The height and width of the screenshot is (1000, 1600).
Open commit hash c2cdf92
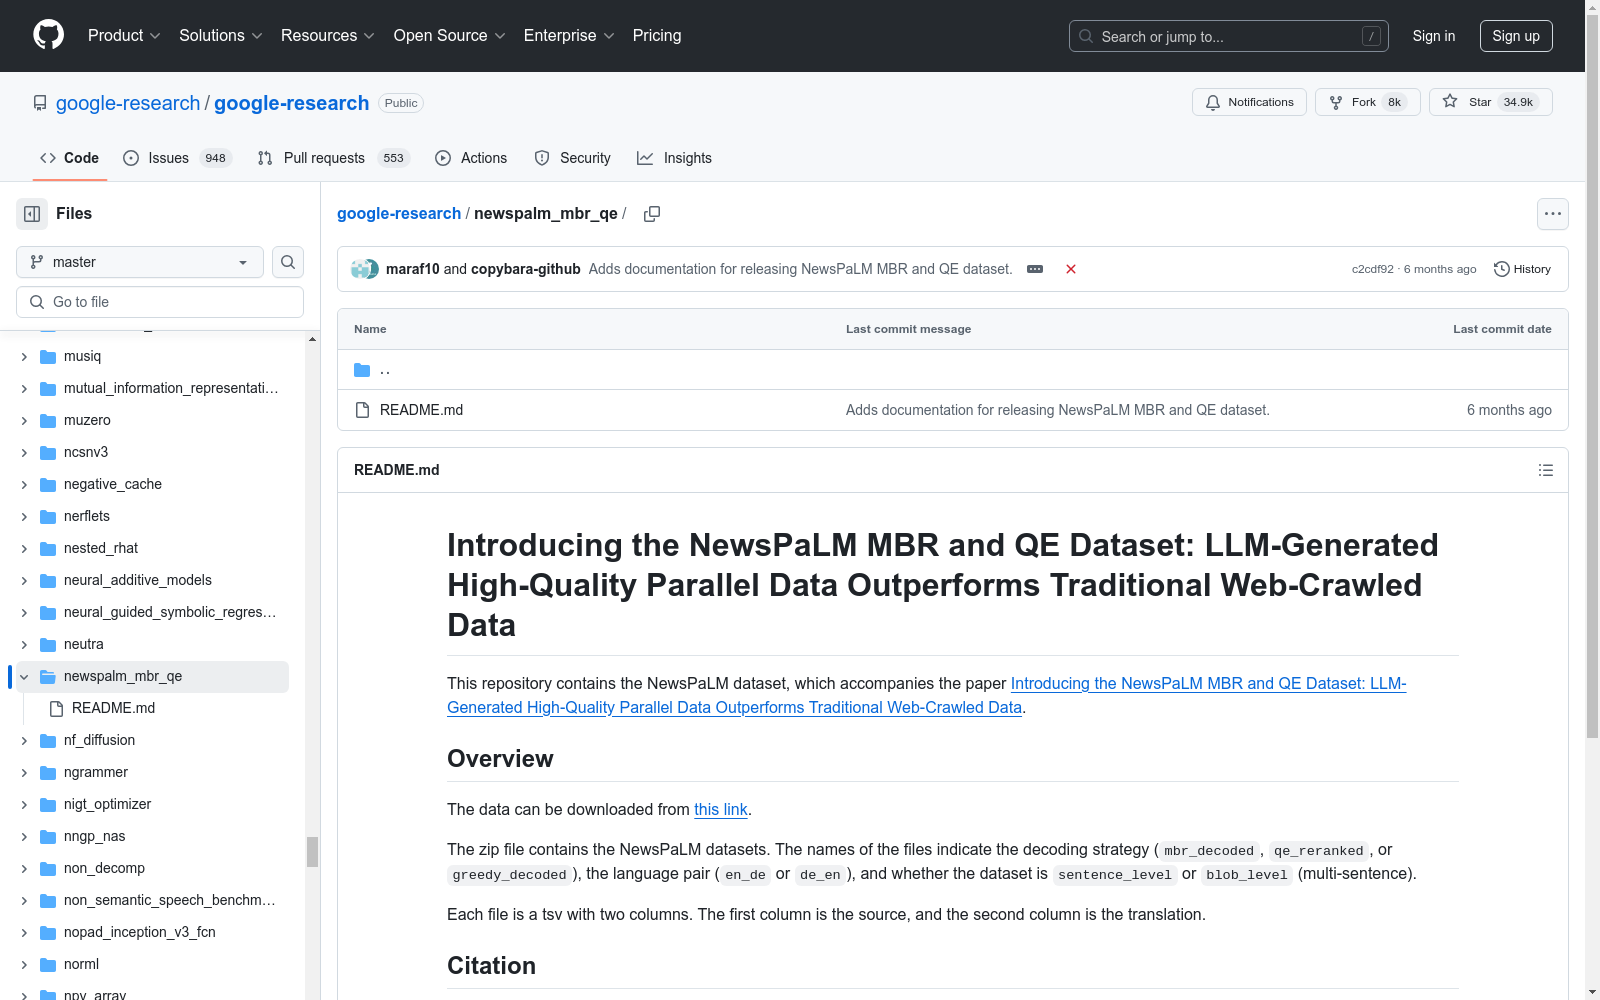1372,269
